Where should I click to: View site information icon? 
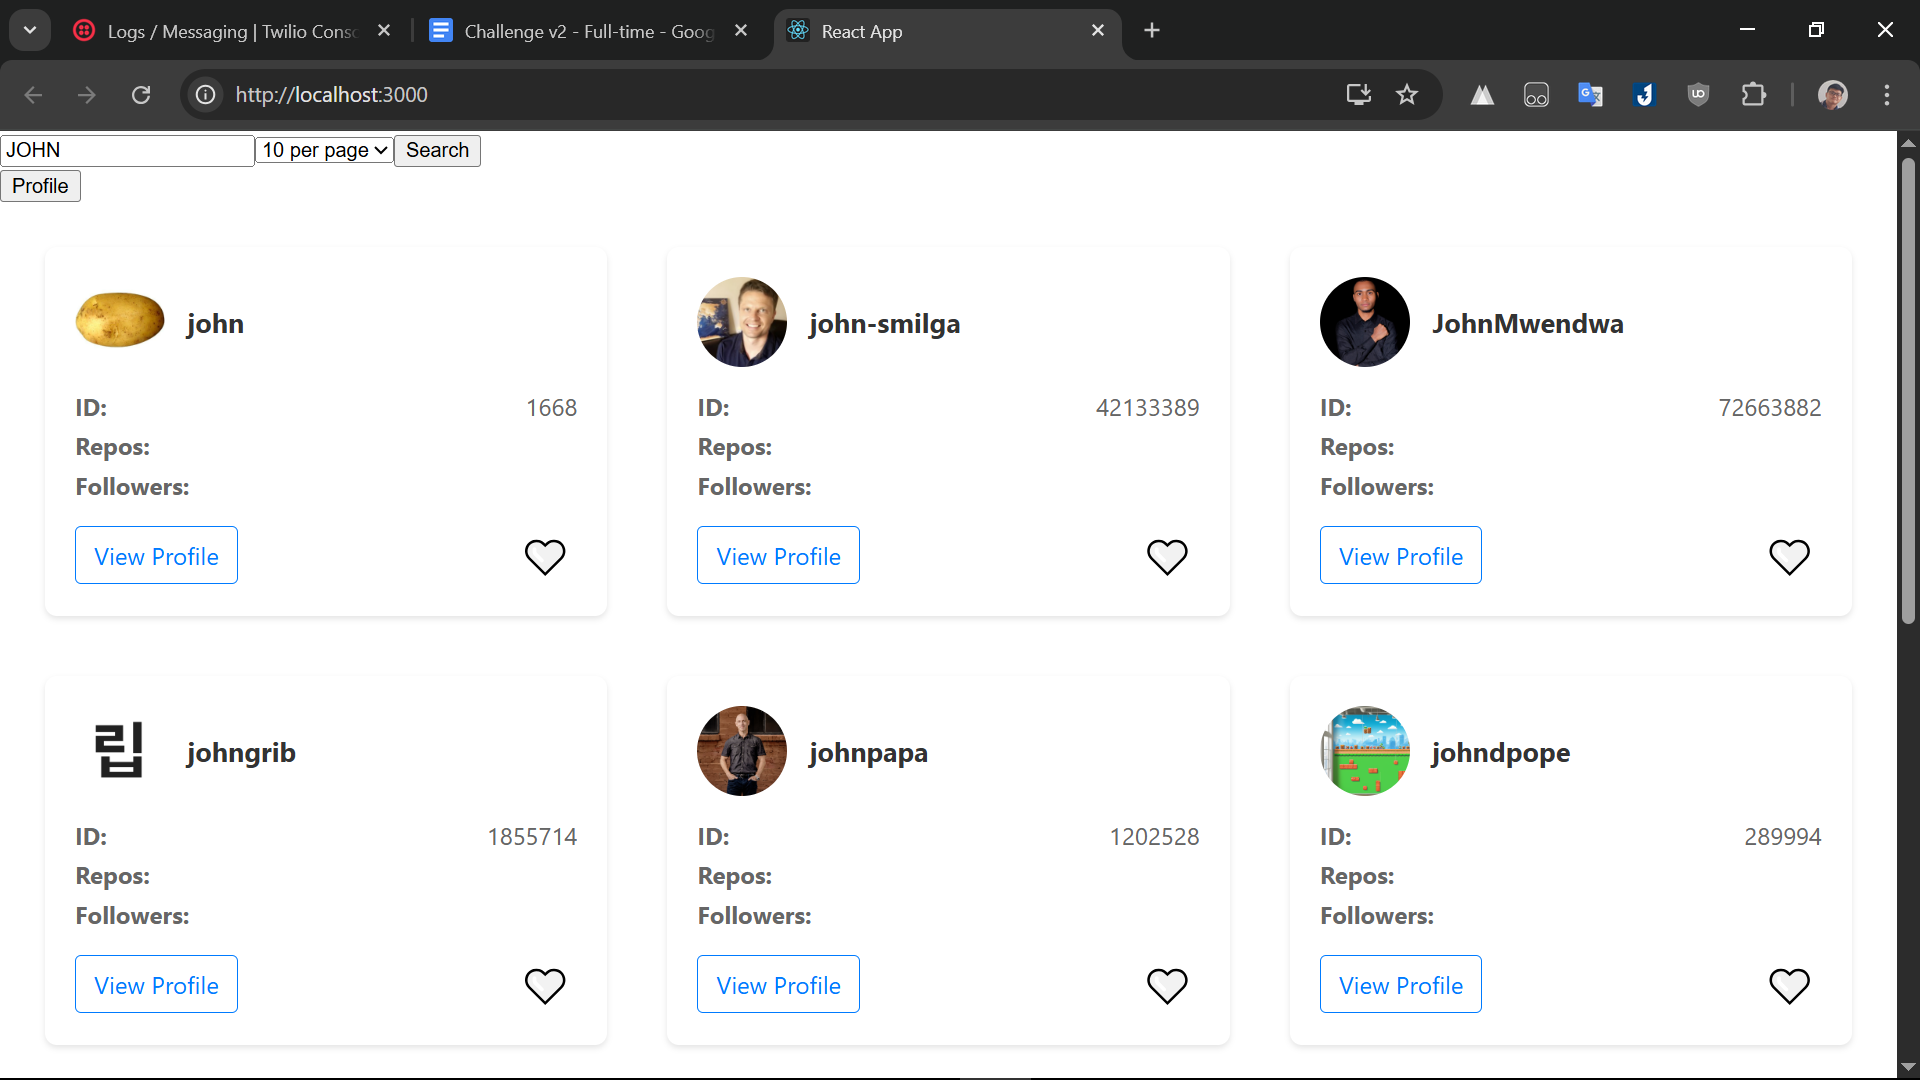click(205, 95)
